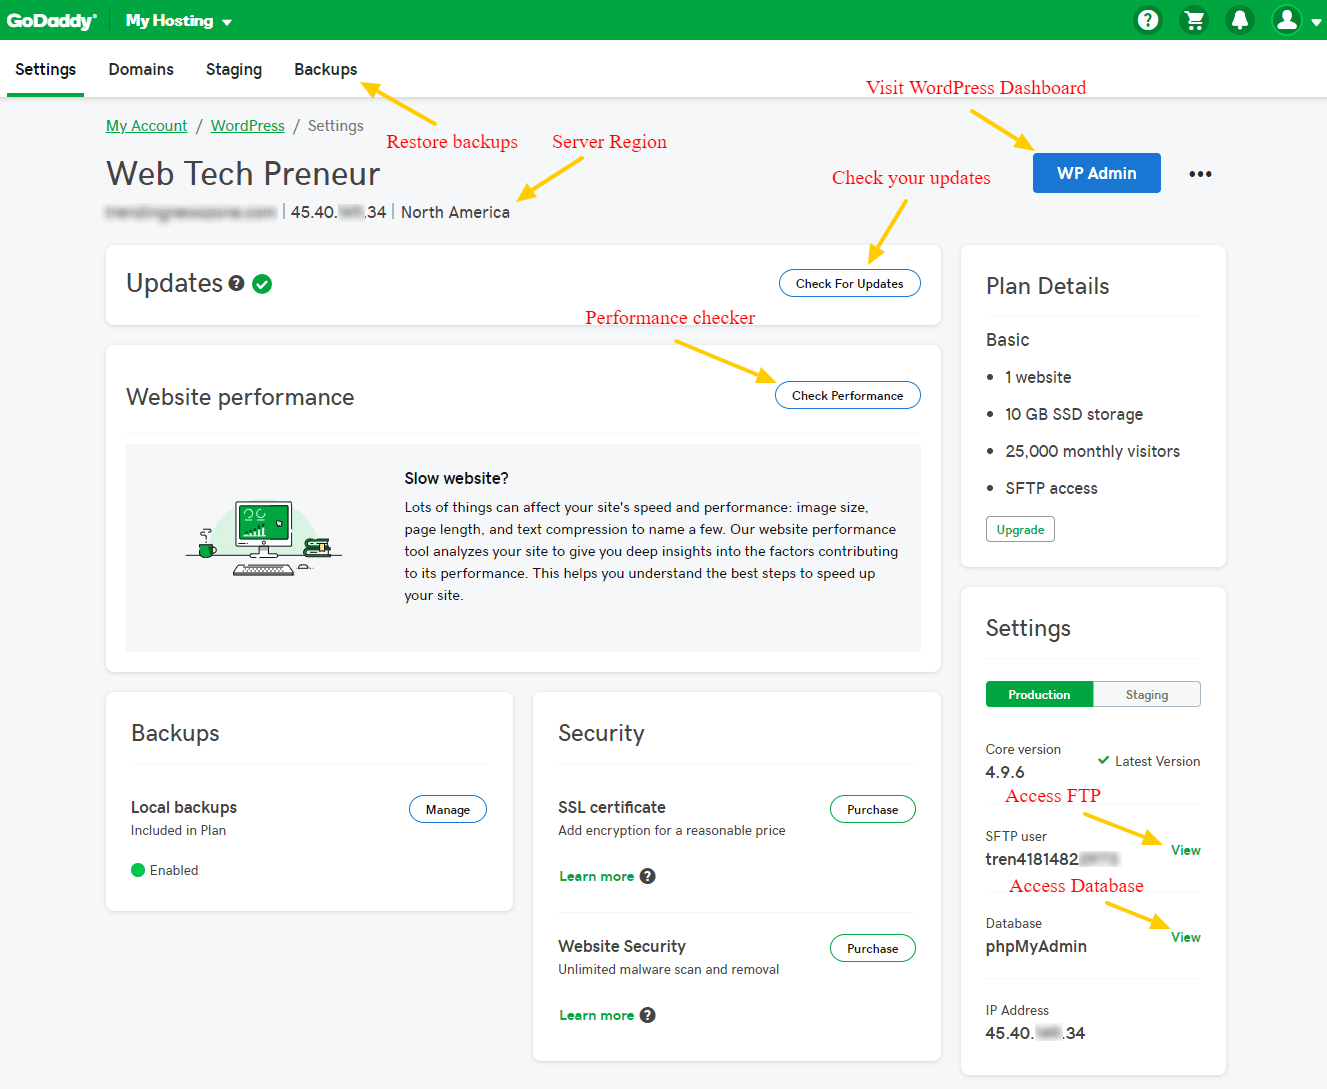Open the account profile icon
Viewport: 1327px width, 1089px height.
1286,19
